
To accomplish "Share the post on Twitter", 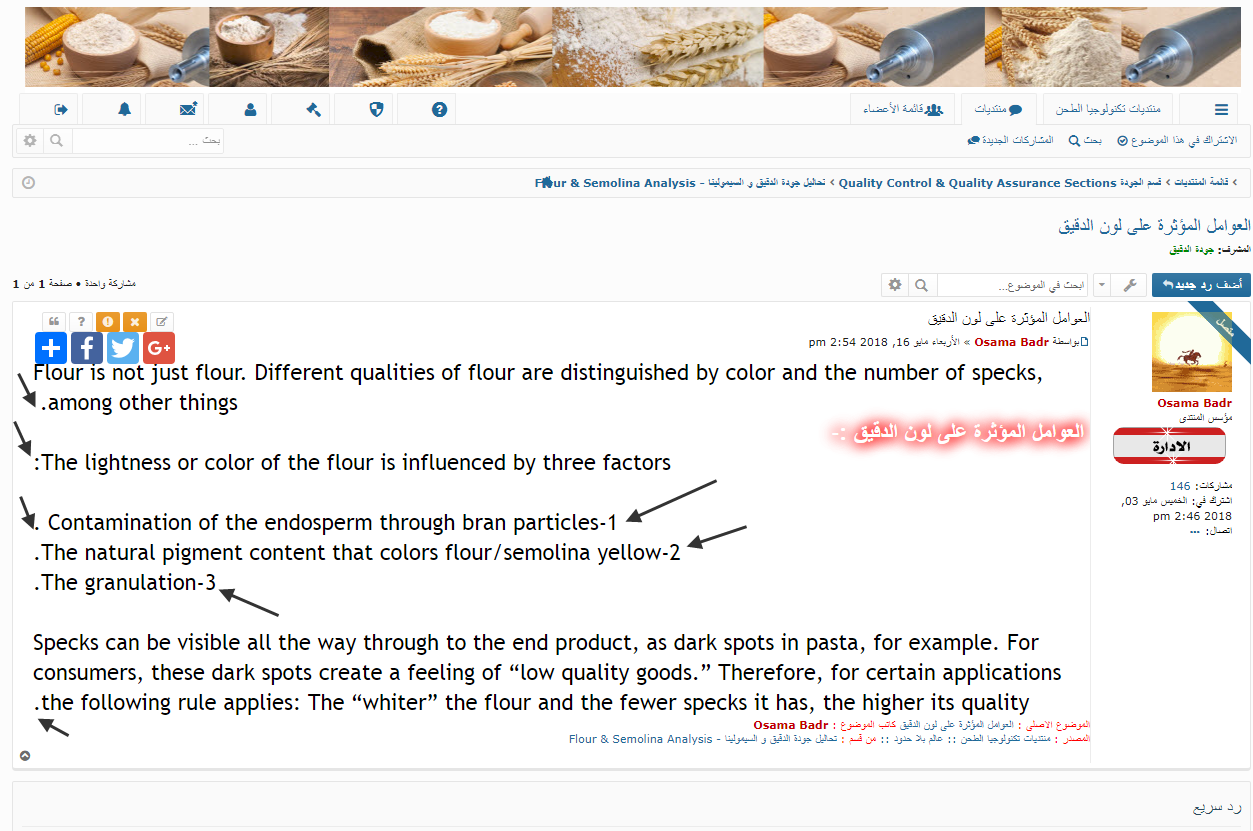I will (x=123, y=348).
